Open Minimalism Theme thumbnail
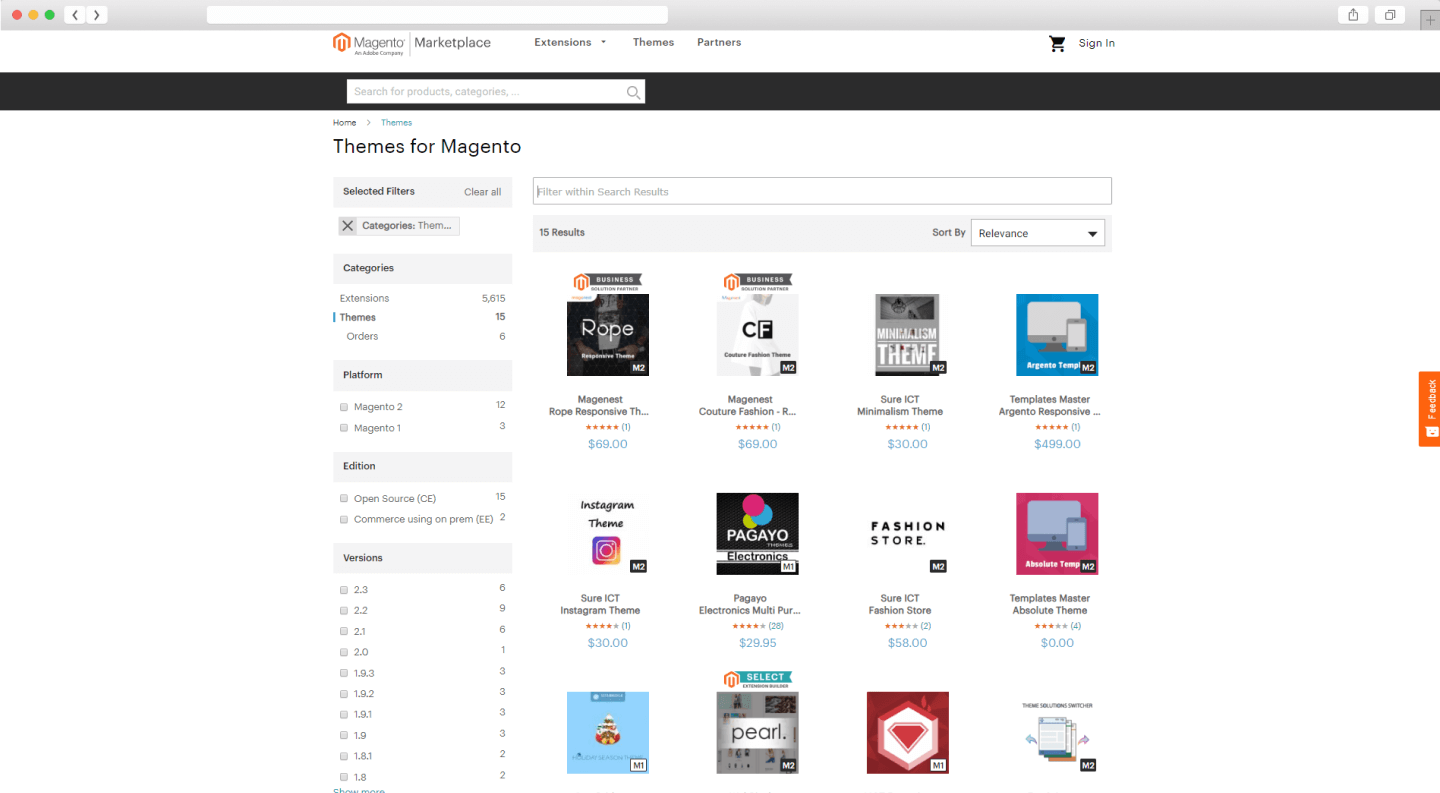 pos(907,334)
